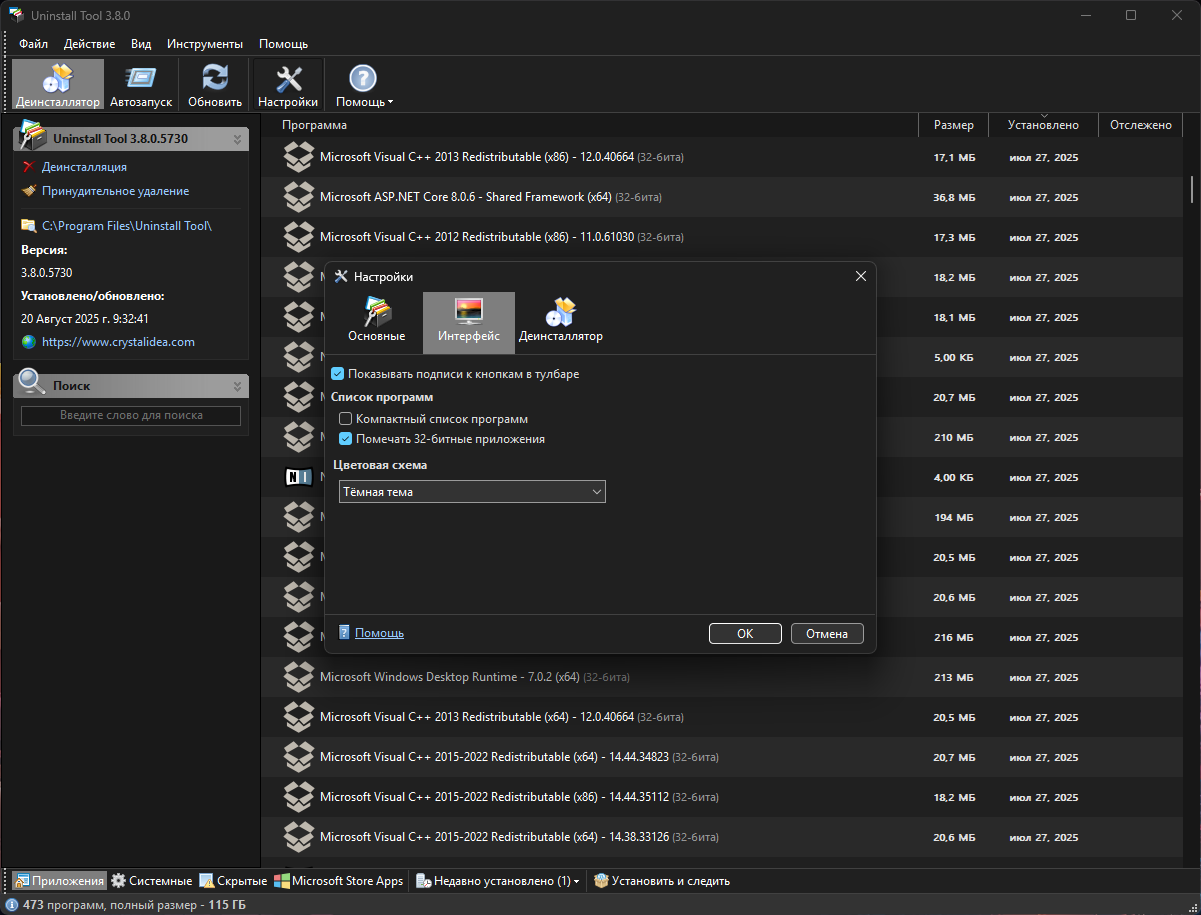Collapse the Поиск panel chevron
The height and width of the screenshot is (915, 1201).
(237, 386)
